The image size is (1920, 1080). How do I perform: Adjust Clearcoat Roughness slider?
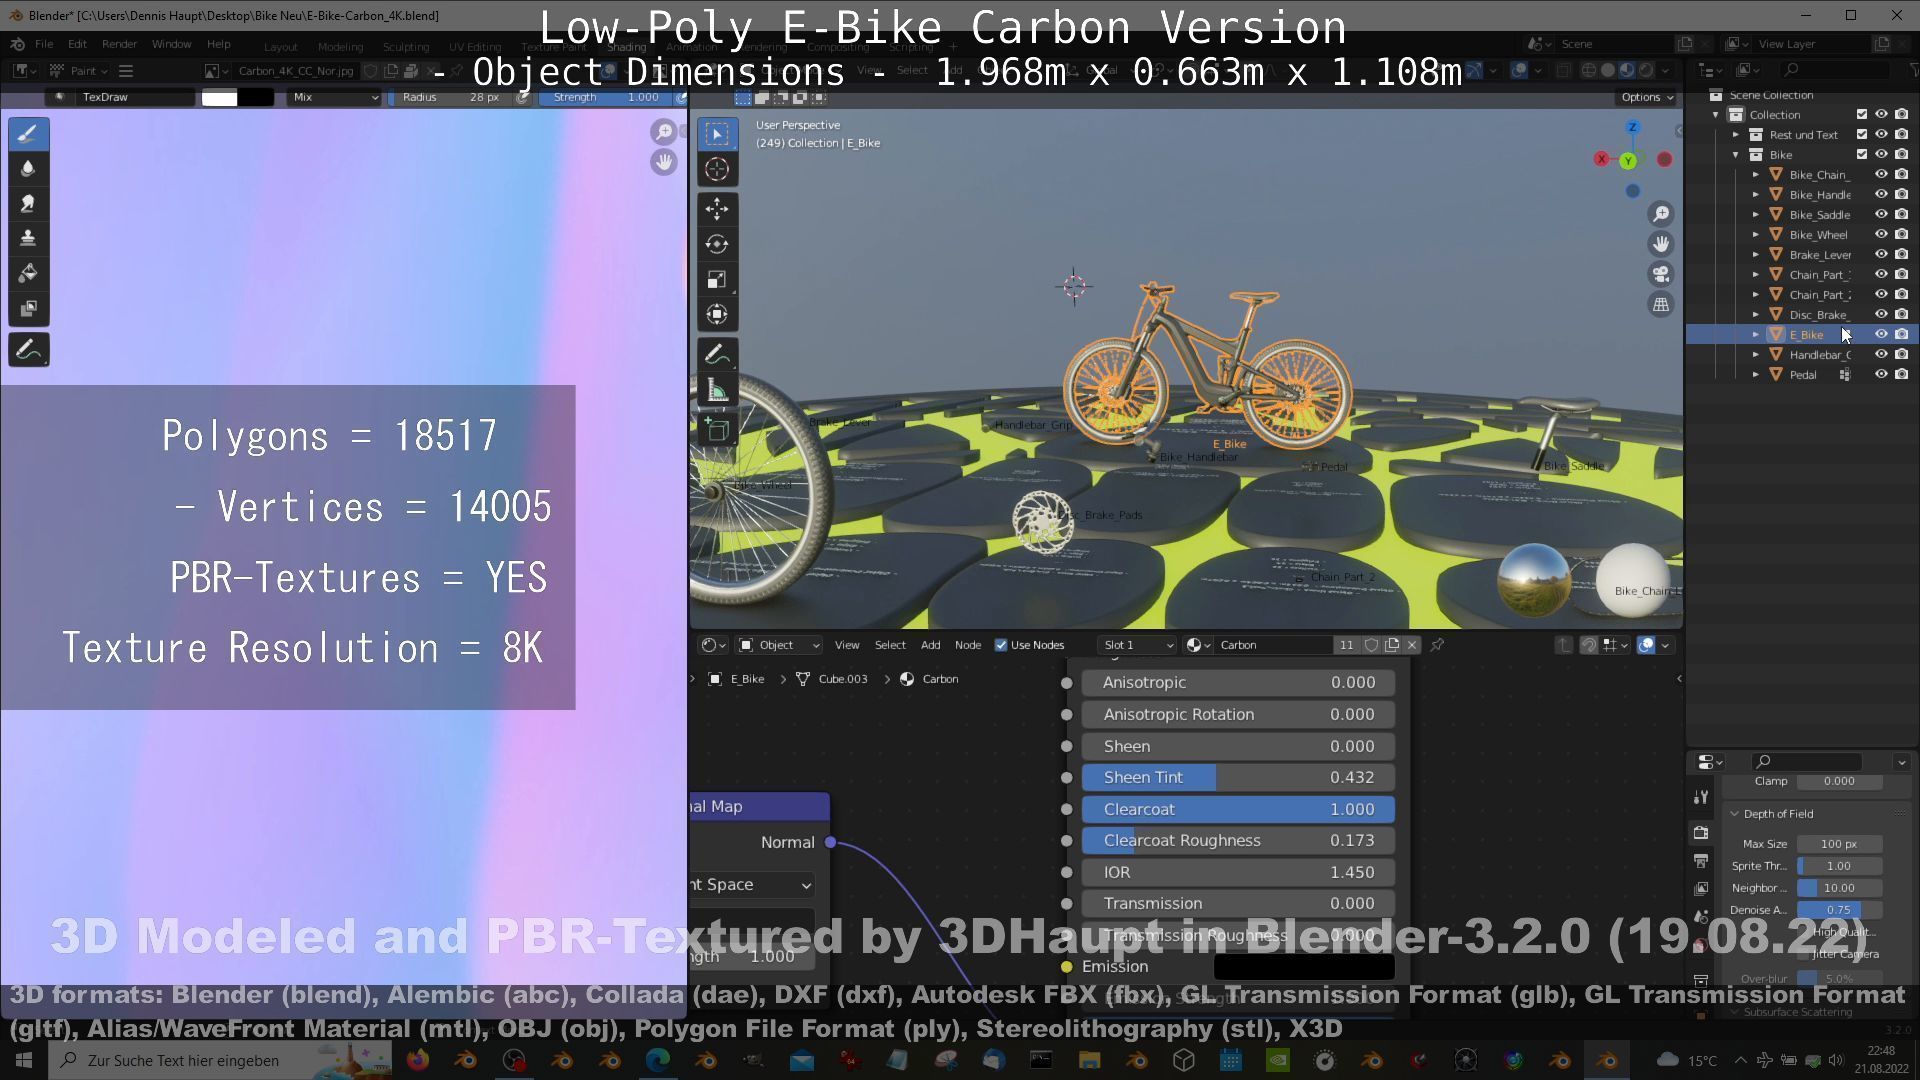click(1238, 841)
